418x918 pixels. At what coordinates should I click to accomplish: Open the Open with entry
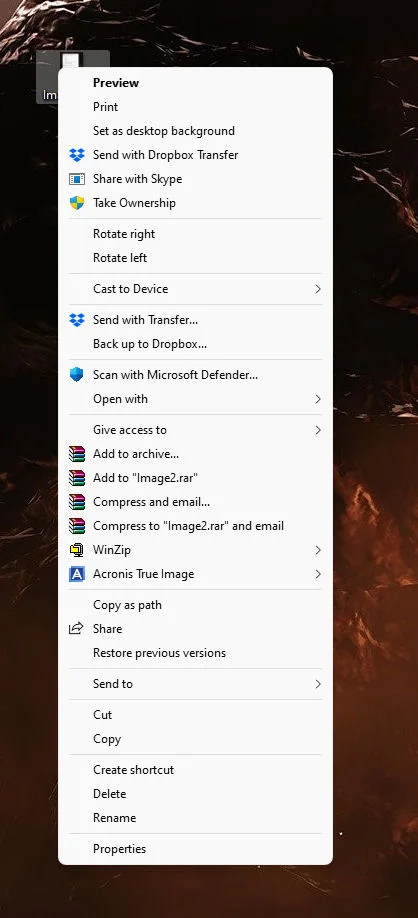tap(196, 399)
